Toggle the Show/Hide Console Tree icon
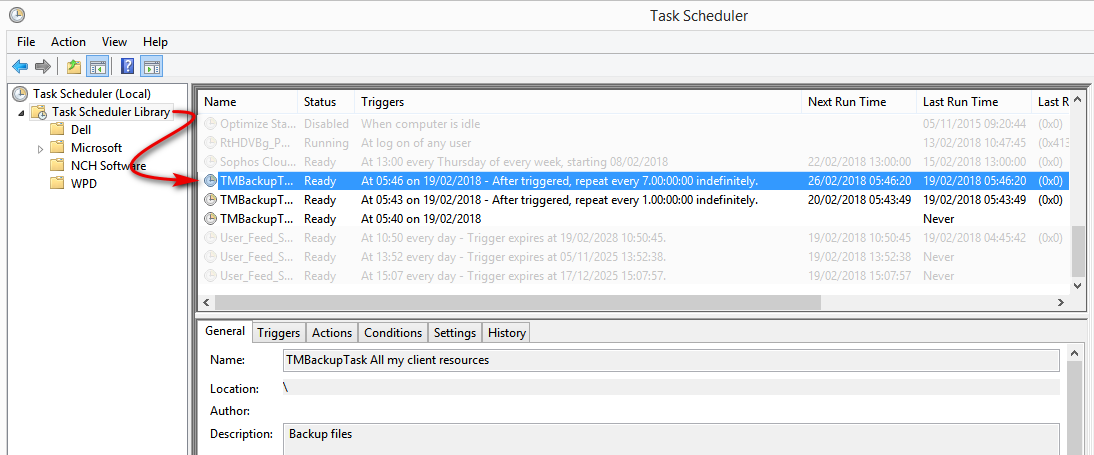This screenshot has width=1094, height=455. [97, 66]
